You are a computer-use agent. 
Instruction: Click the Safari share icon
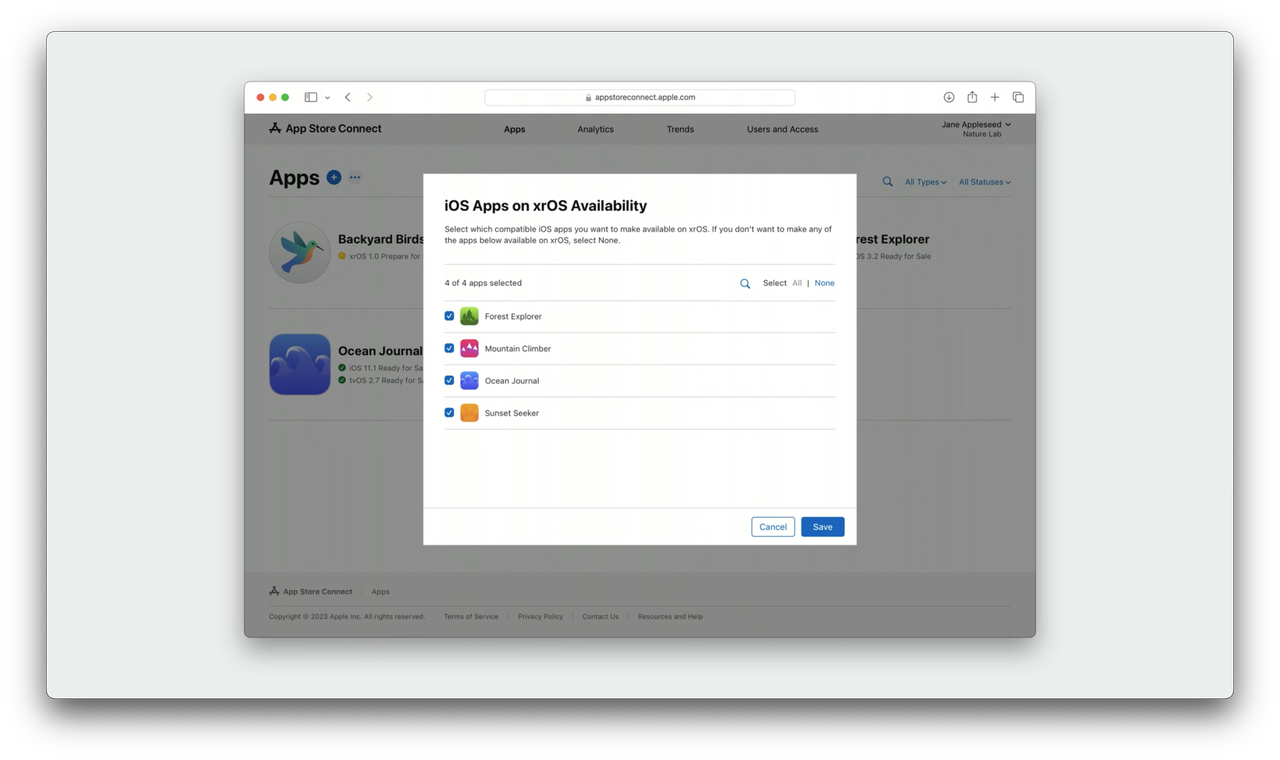(972, 97)
